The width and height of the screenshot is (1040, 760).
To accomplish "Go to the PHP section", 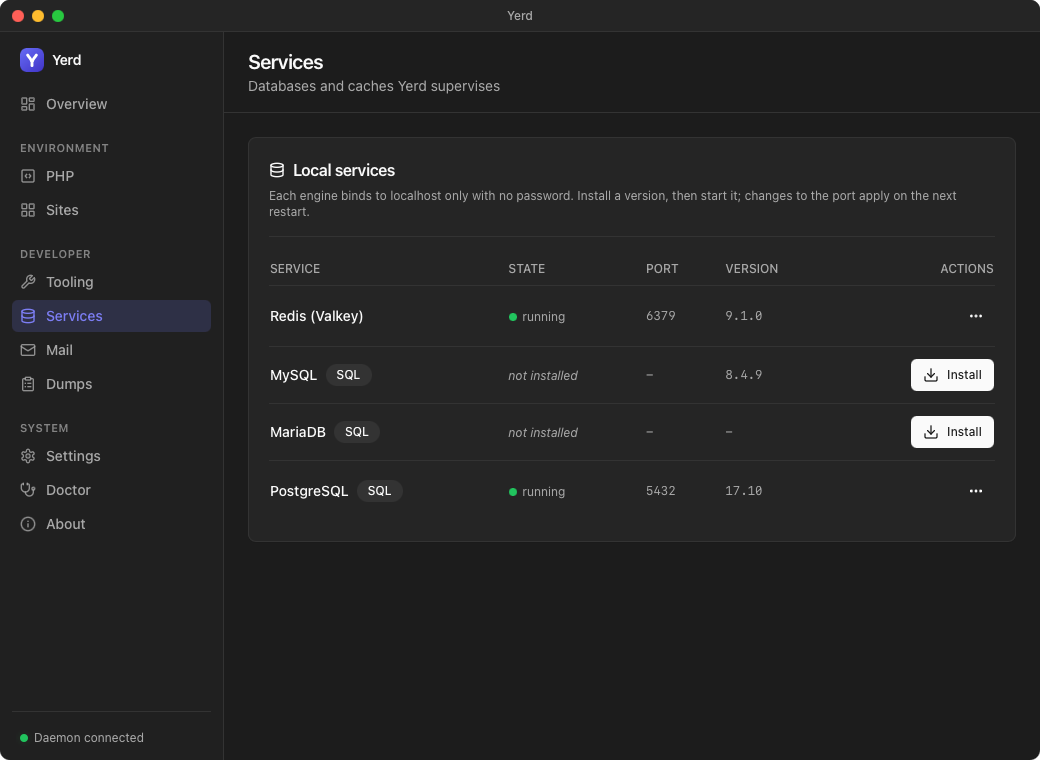I will coord(111,176).
